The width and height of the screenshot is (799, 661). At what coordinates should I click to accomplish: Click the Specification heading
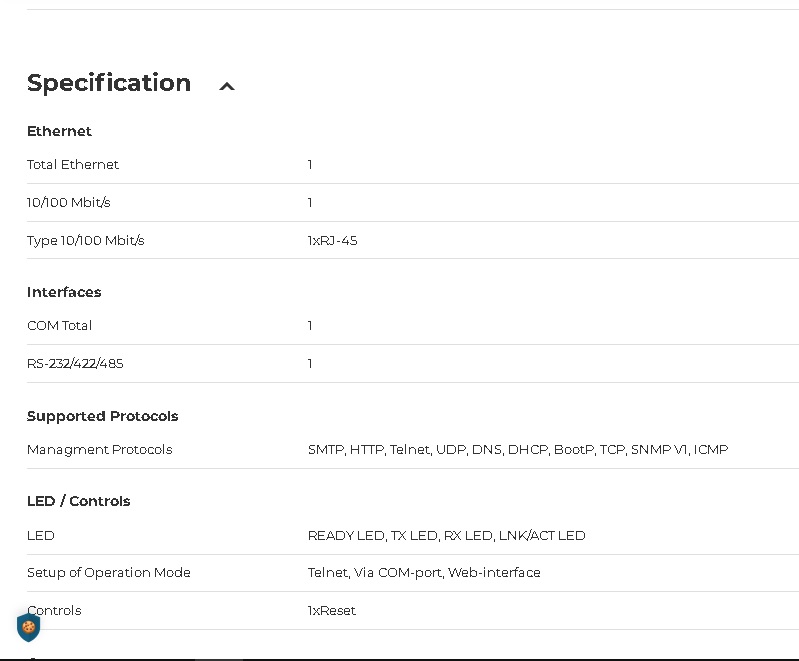pyautogui.click(x=109, y=83)
